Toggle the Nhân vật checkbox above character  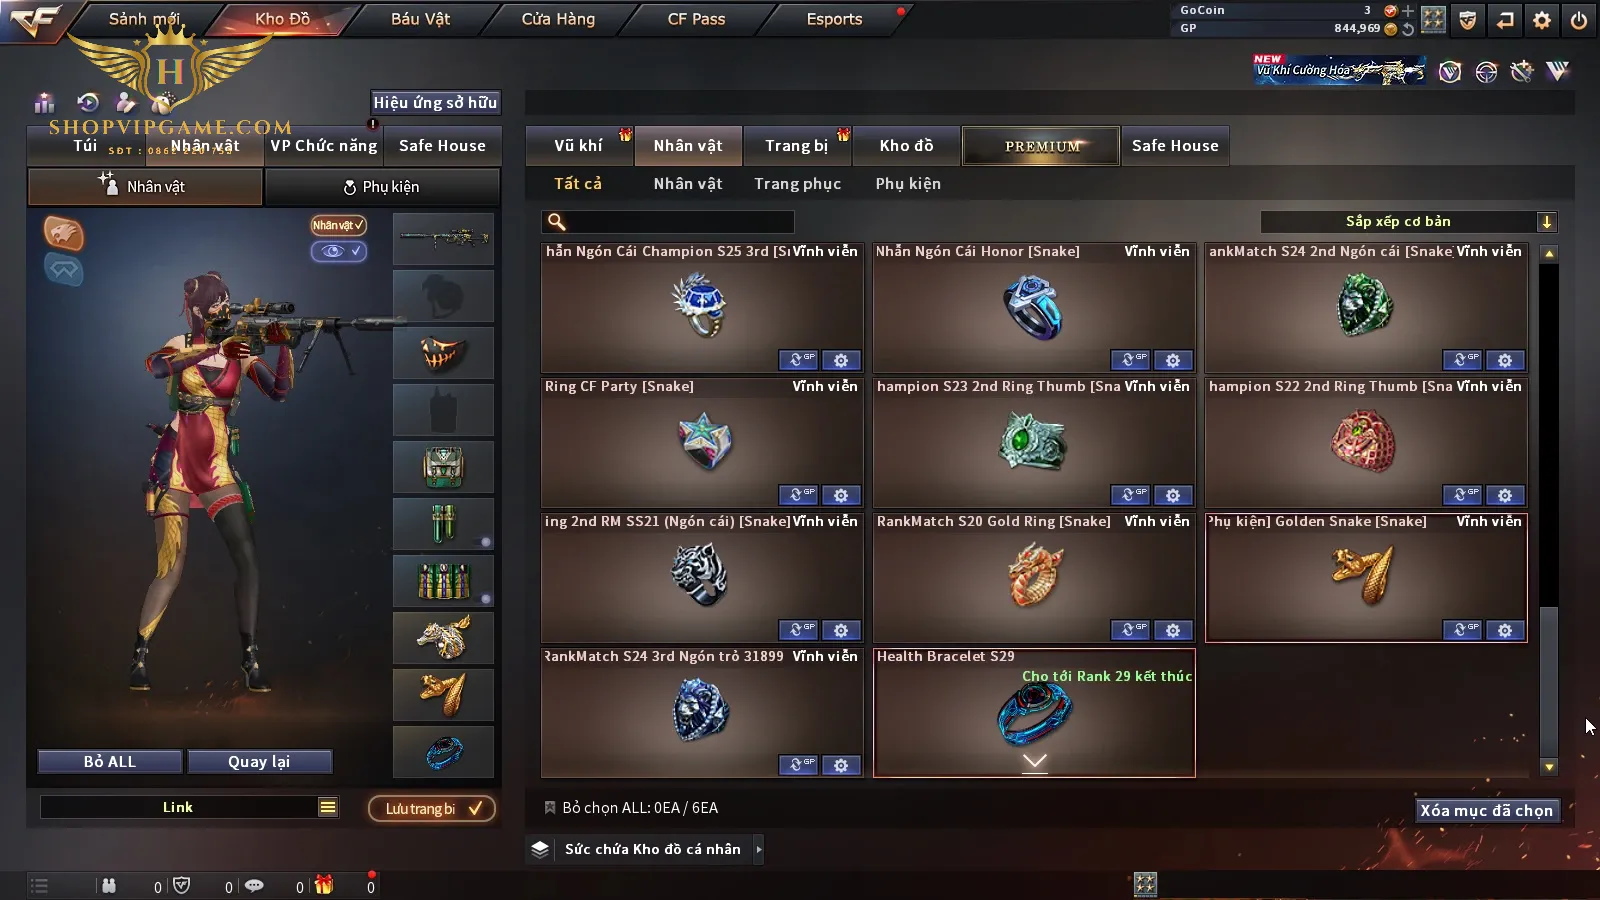(x=338, y=225)
